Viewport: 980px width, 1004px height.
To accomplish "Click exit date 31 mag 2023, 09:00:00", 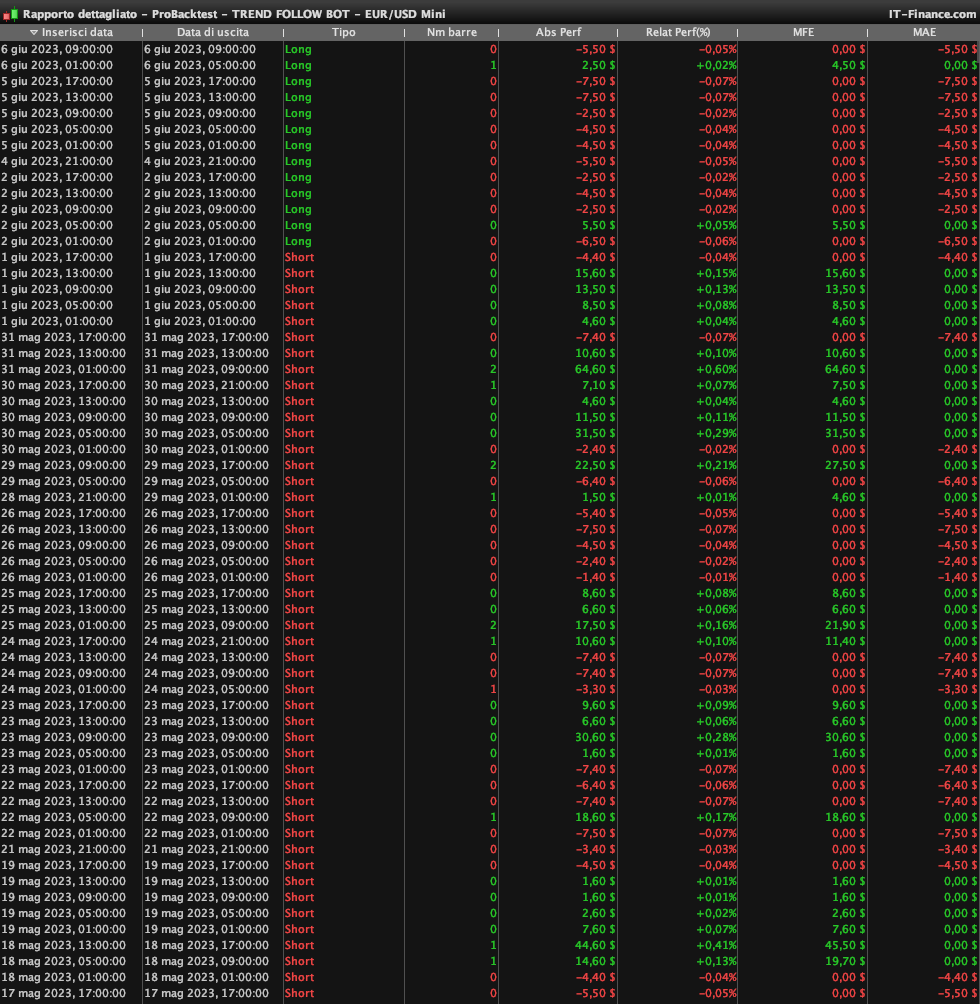I will [x=206, y=369].
